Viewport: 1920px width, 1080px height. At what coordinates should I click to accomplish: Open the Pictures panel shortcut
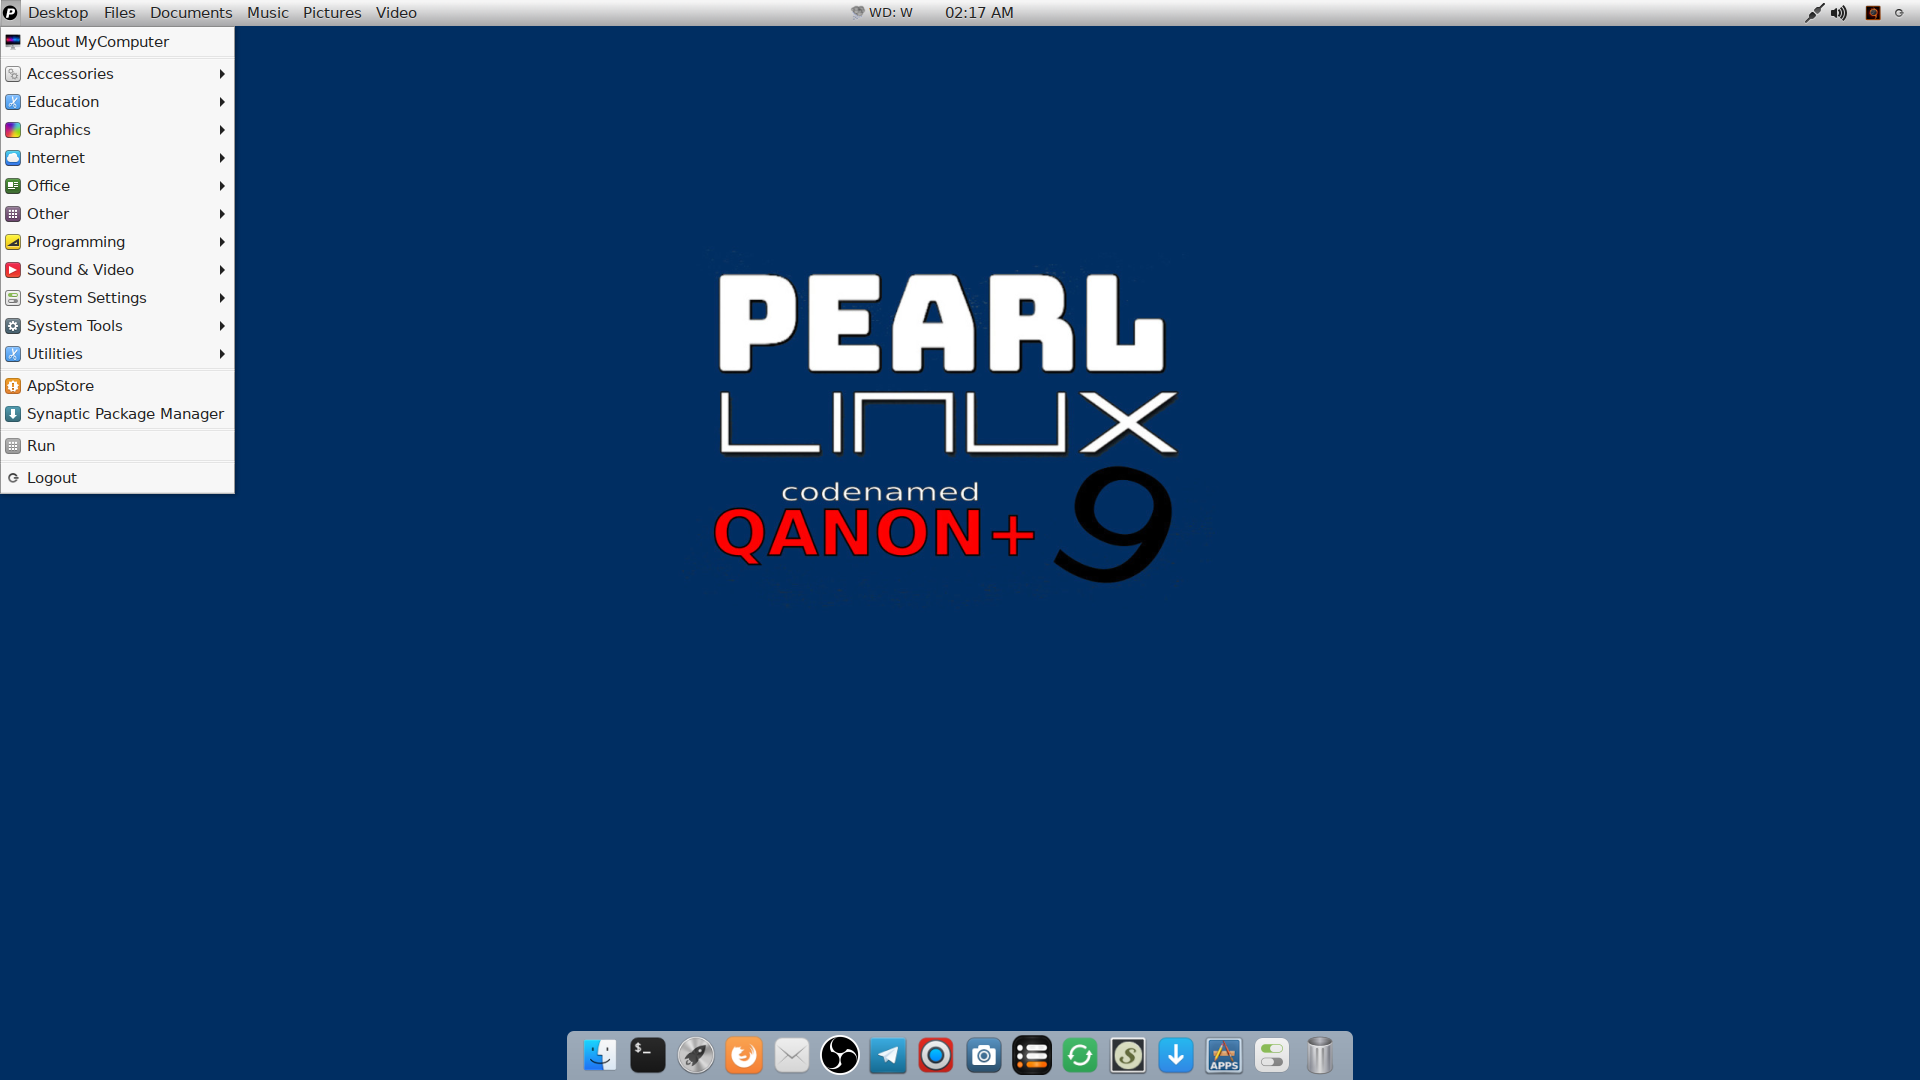point(332,13)
